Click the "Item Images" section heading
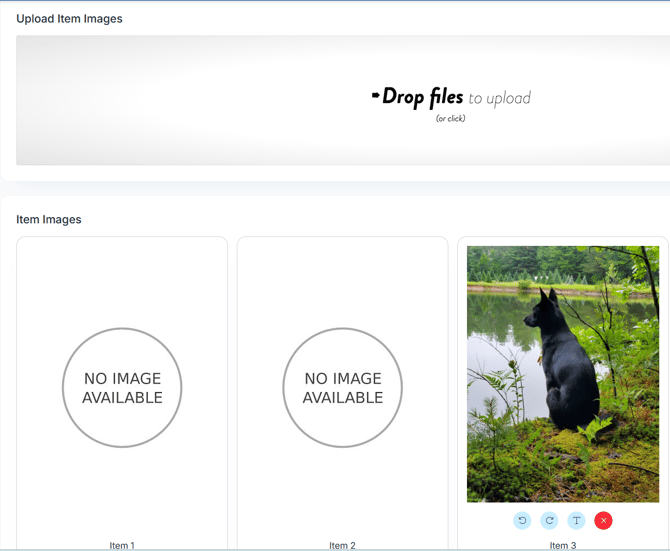Screen dimensions: 670x551 tap(49, 219)
